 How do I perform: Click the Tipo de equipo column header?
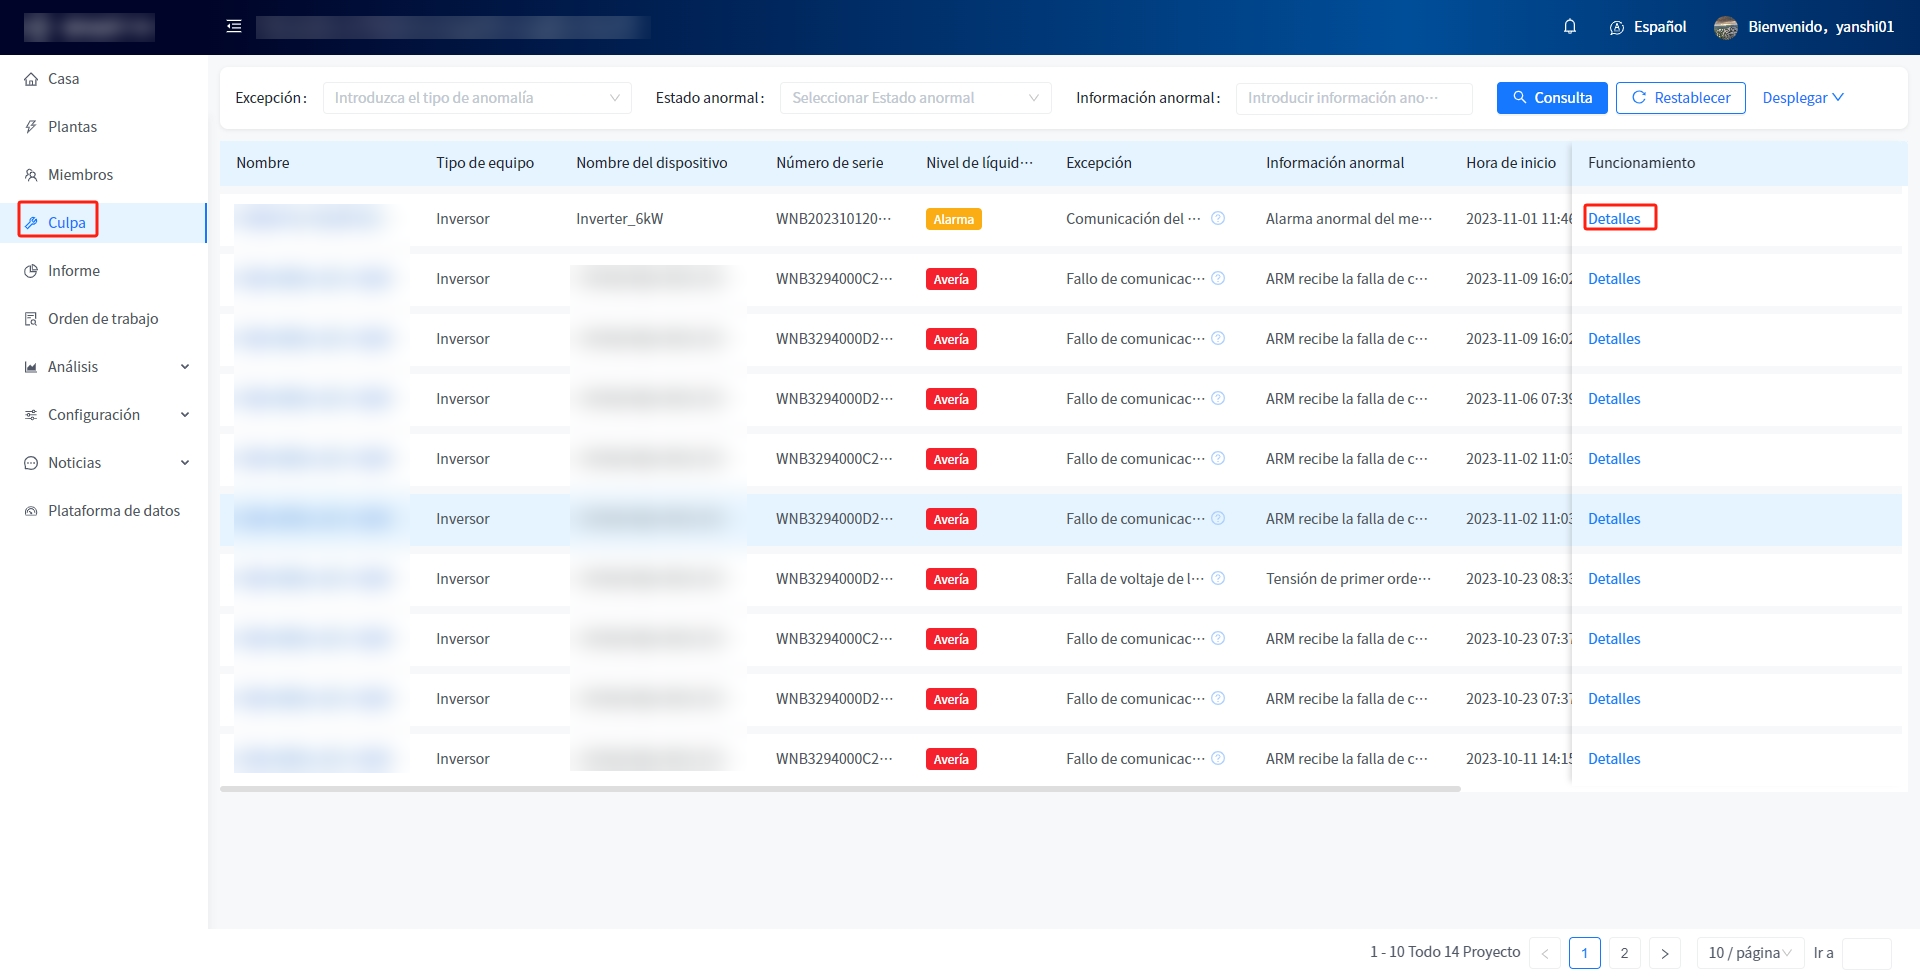485,163
